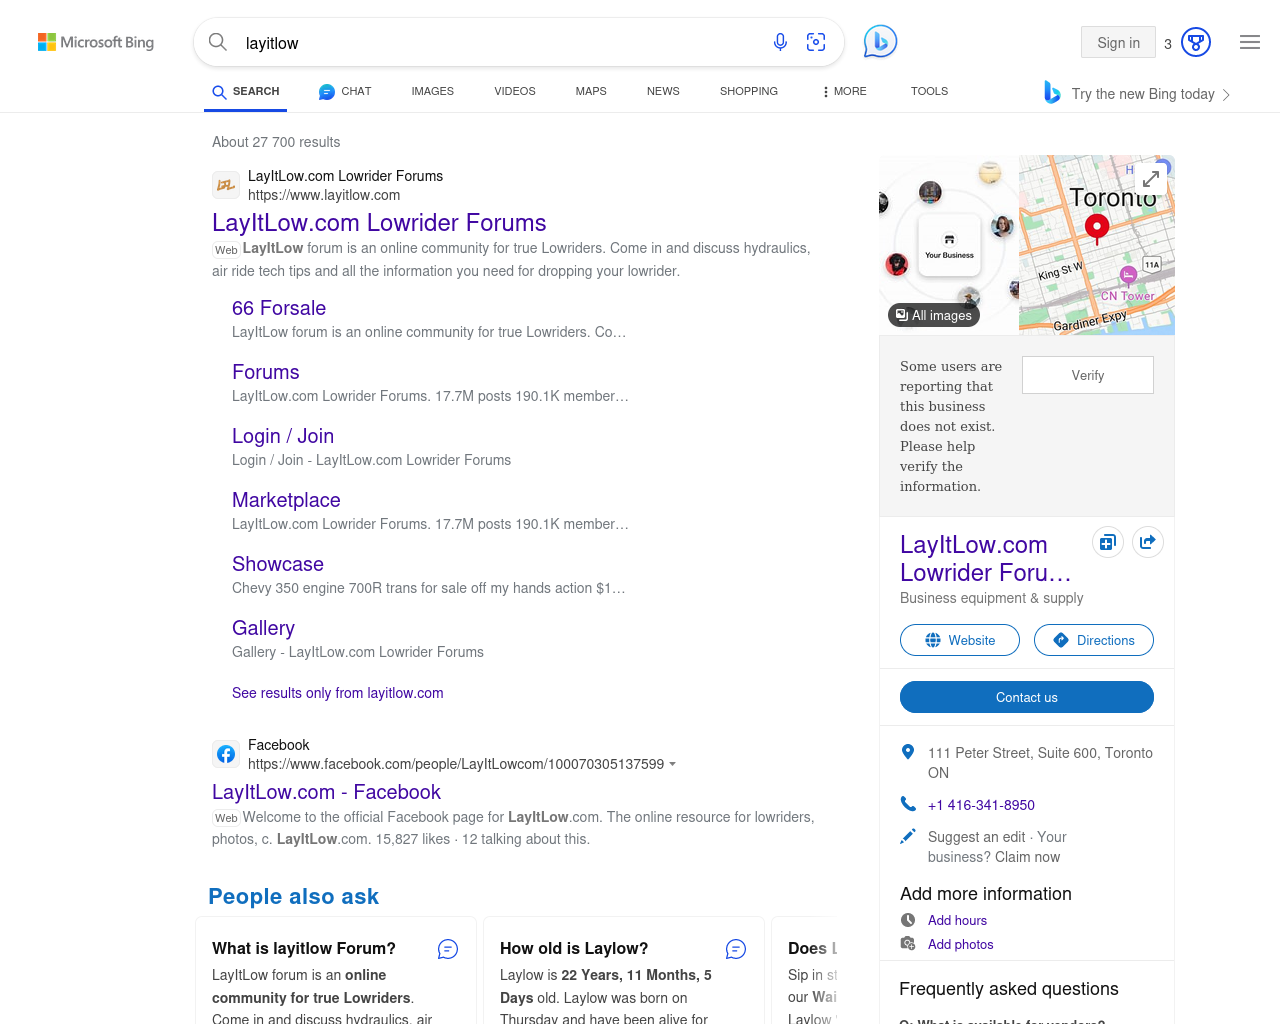The image size is (1280, 1024).
Task: Open the hamburger settings menu
Action: (x=1249, y=42)
